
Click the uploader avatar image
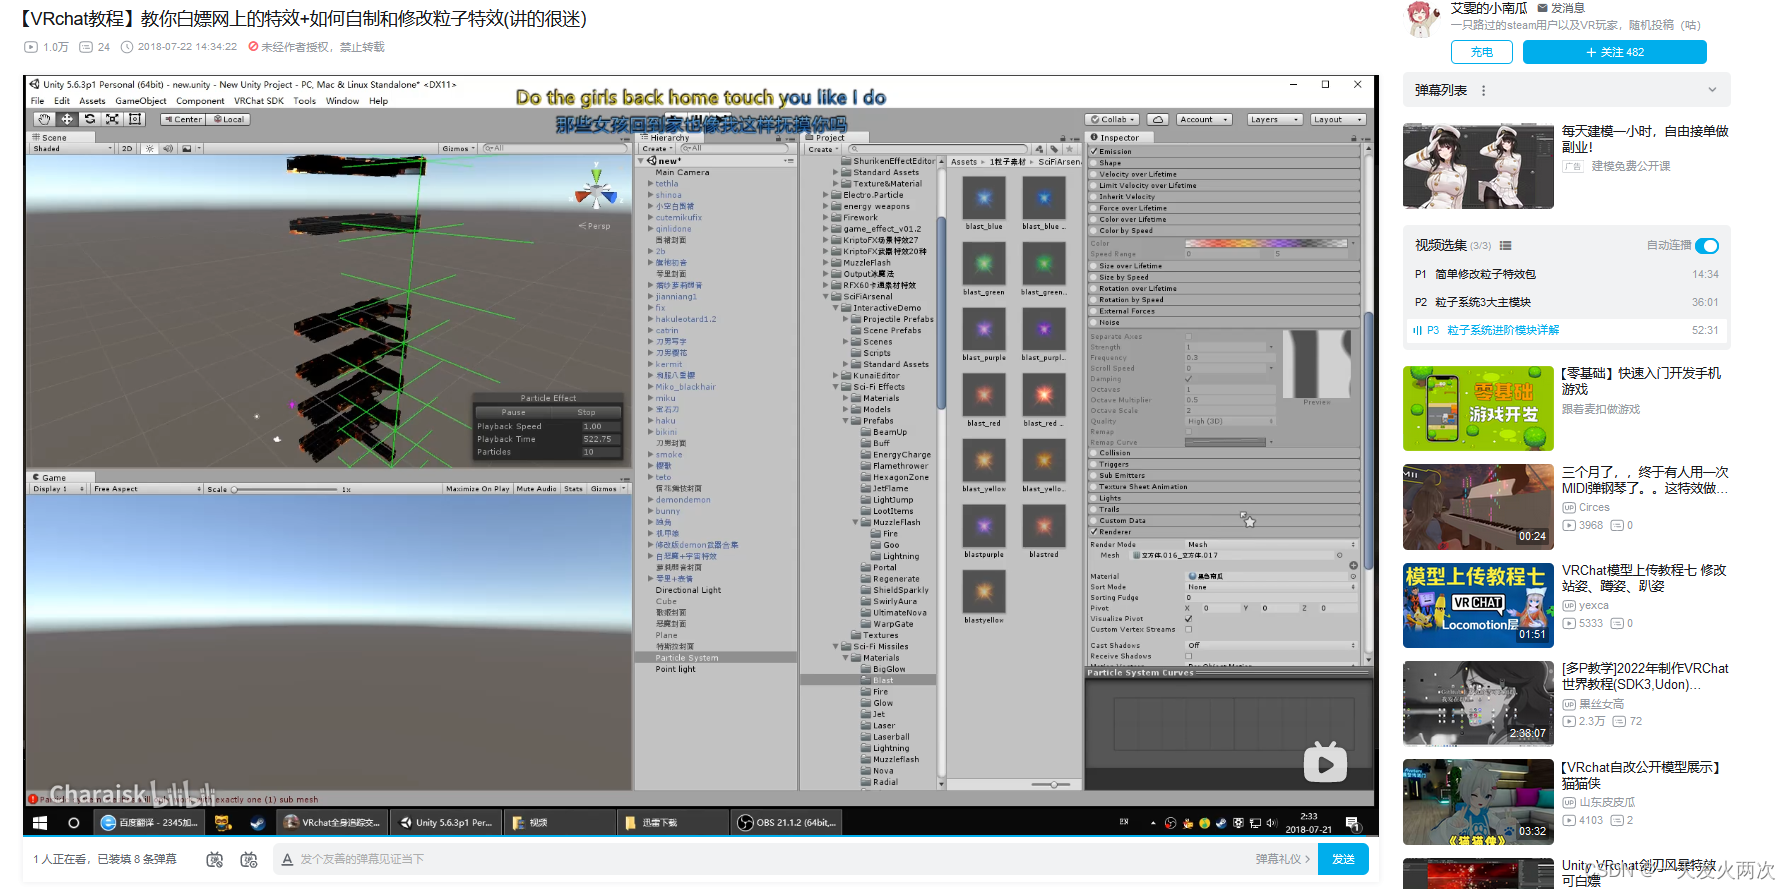click(x=1421, y=19)
